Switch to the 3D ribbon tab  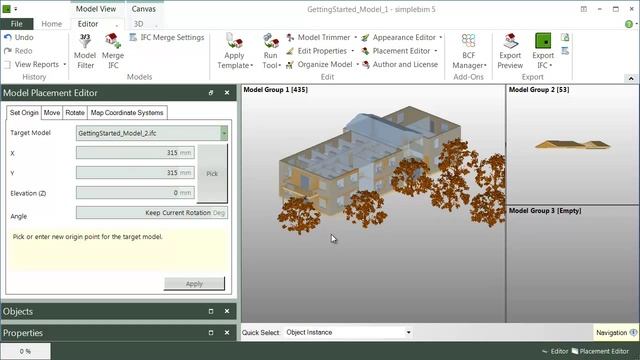[x=138, y=24]
